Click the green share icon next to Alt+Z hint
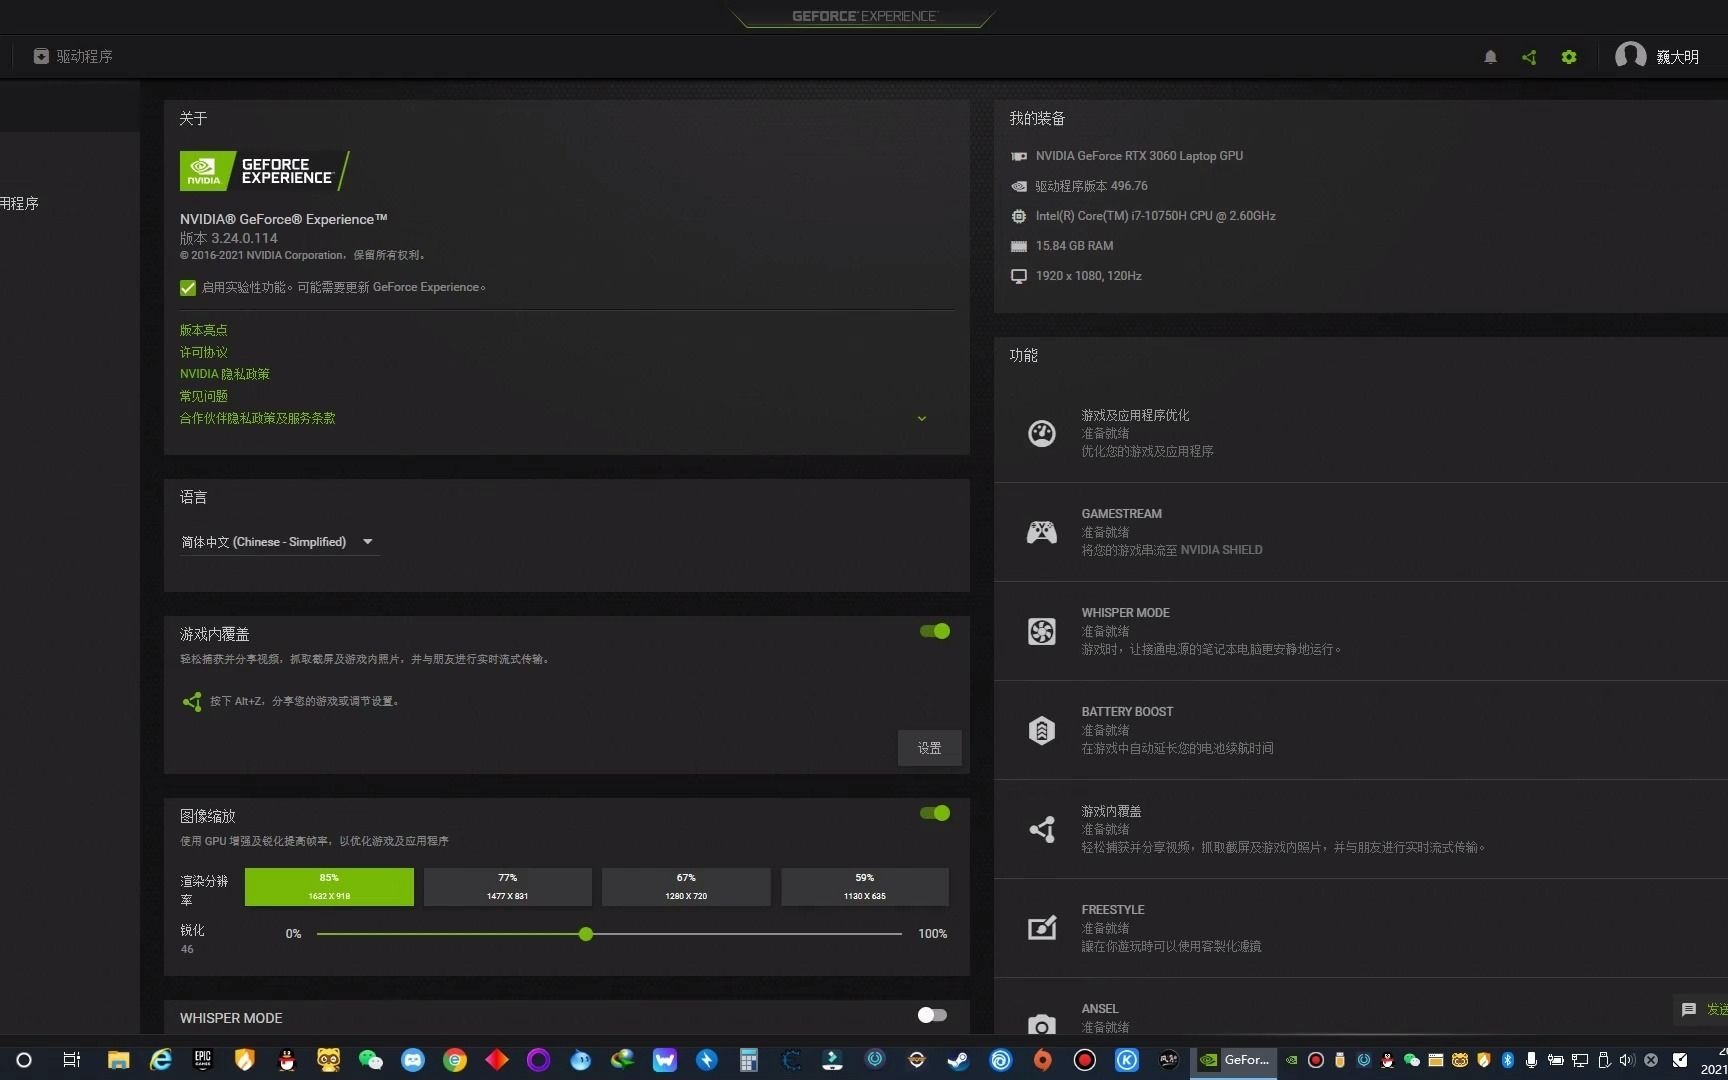1728x1080 pixels. pos(192,702)
